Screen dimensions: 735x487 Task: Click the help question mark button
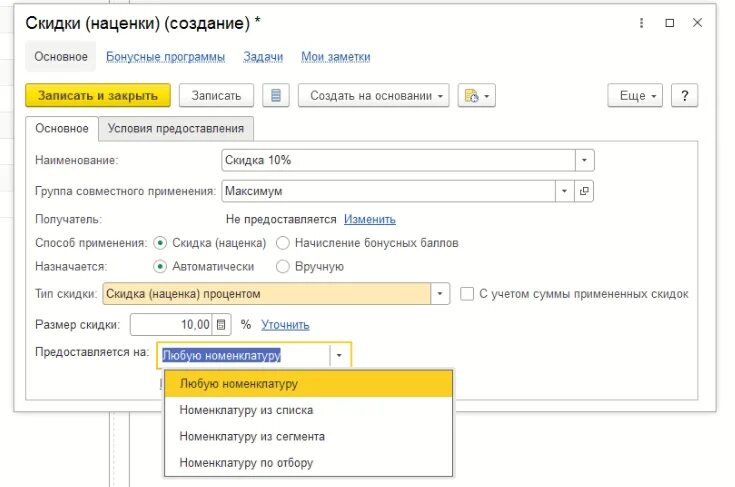coord(684,96)
